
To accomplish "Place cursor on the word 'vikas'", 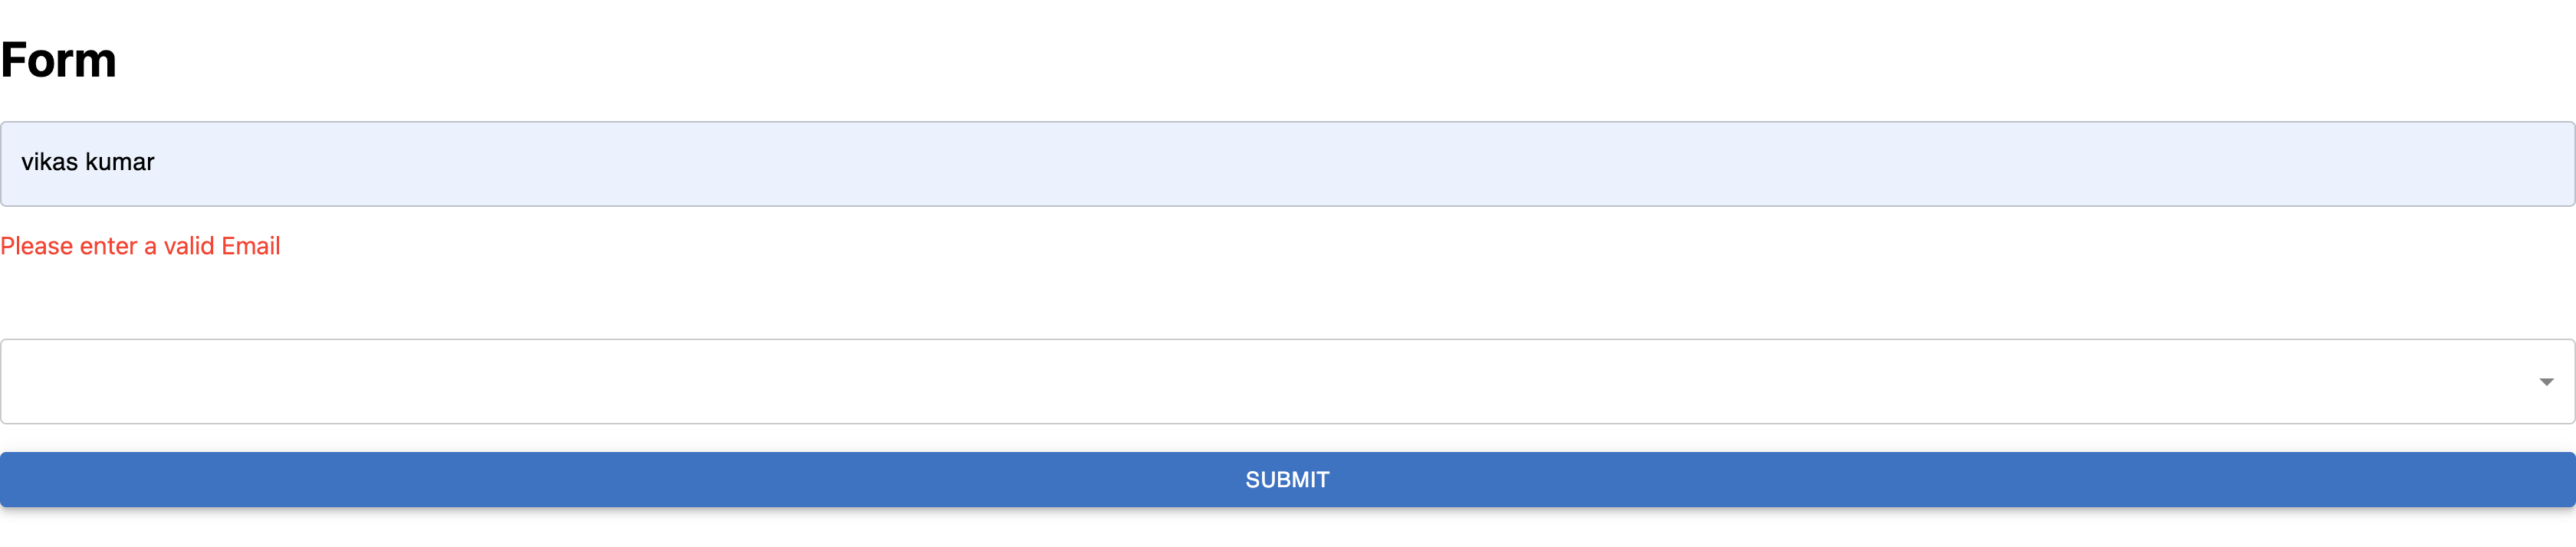I will point(49,162).
